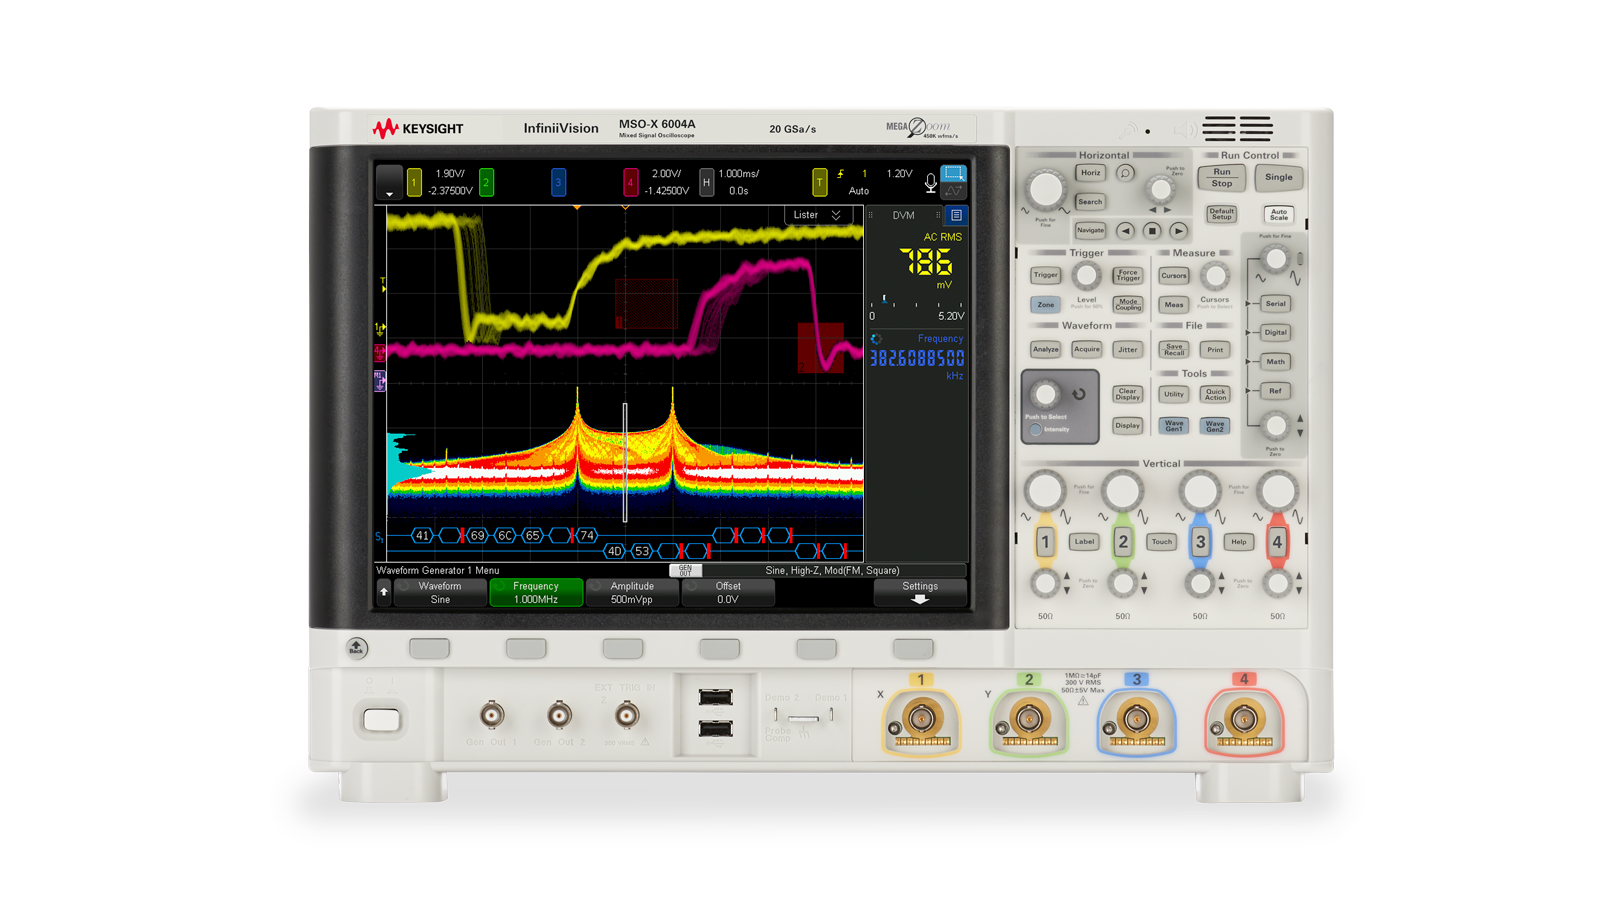
Task: Tap the microphone icon on the screen toolbar
Action: (930, 183)
